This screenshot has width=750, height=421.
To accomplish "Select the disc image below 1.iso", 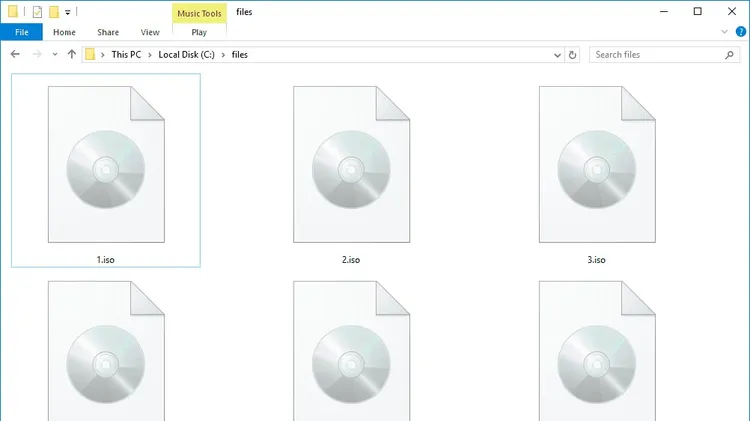I will point(106,351).
